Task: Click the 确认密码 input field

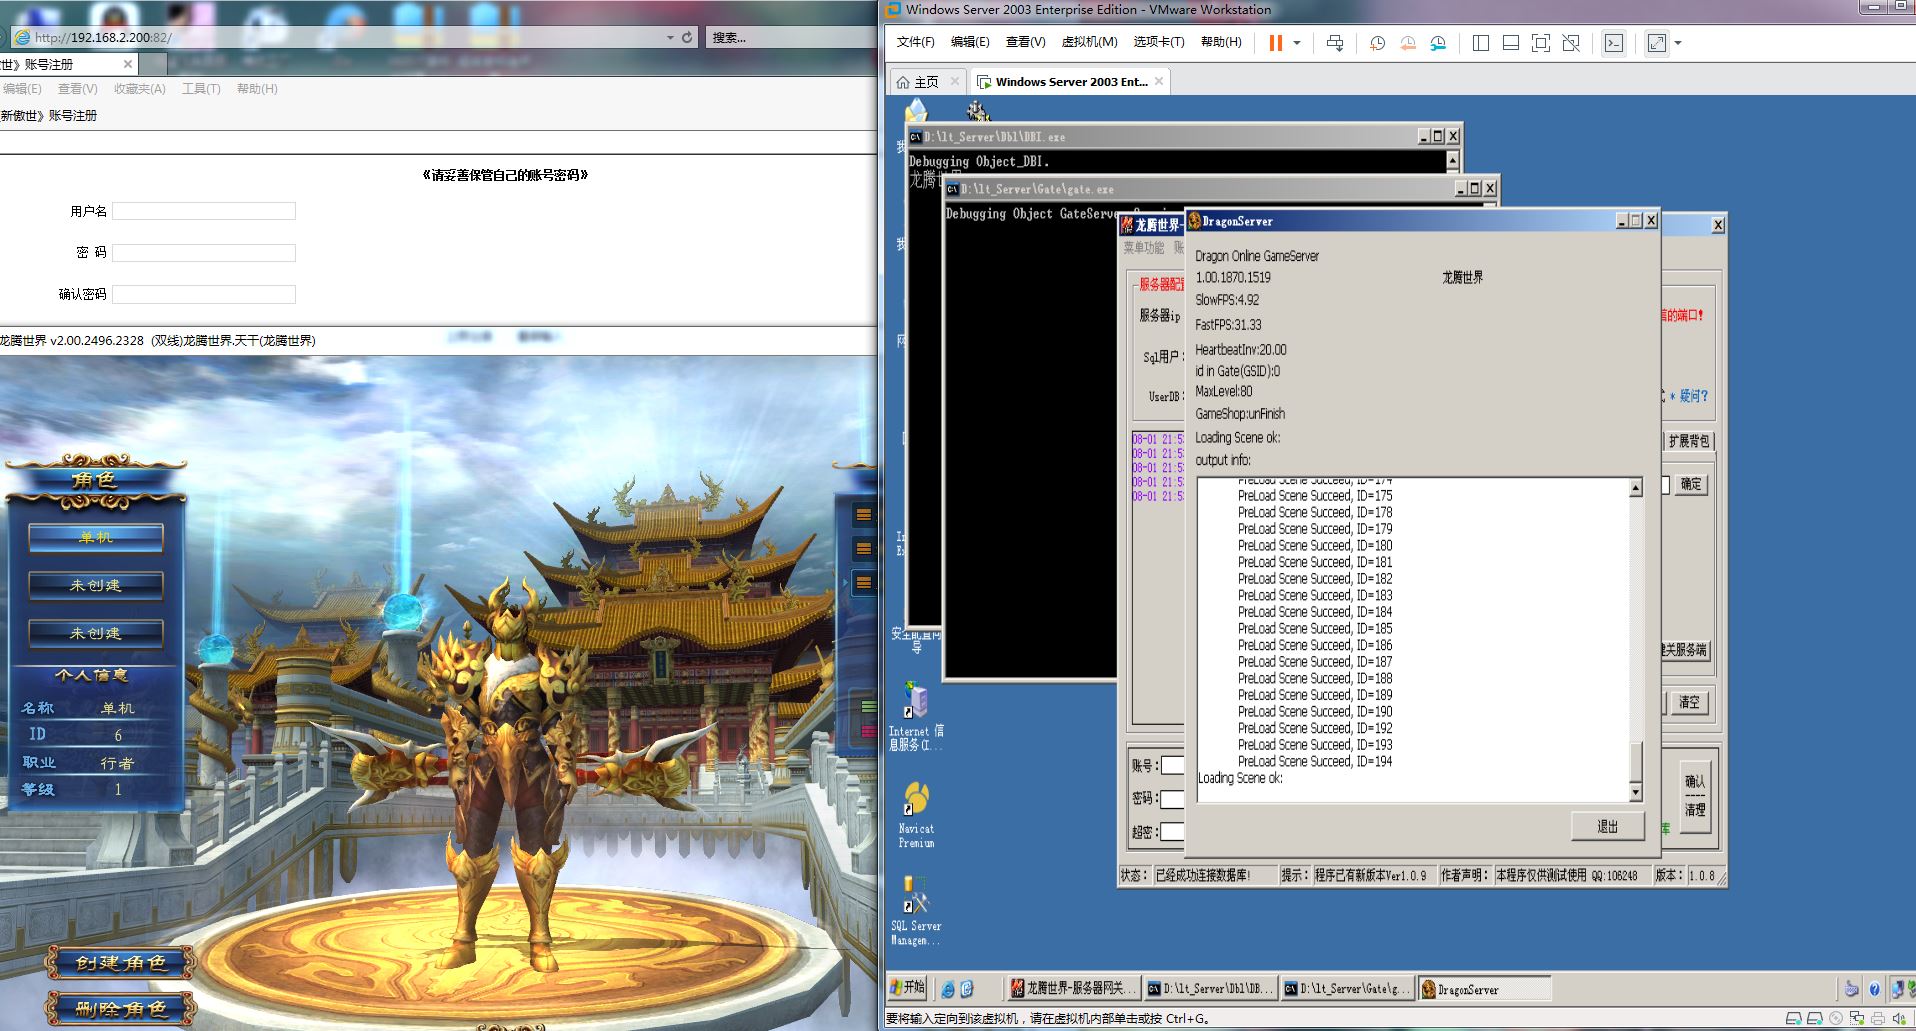Action: pos(204,294)
